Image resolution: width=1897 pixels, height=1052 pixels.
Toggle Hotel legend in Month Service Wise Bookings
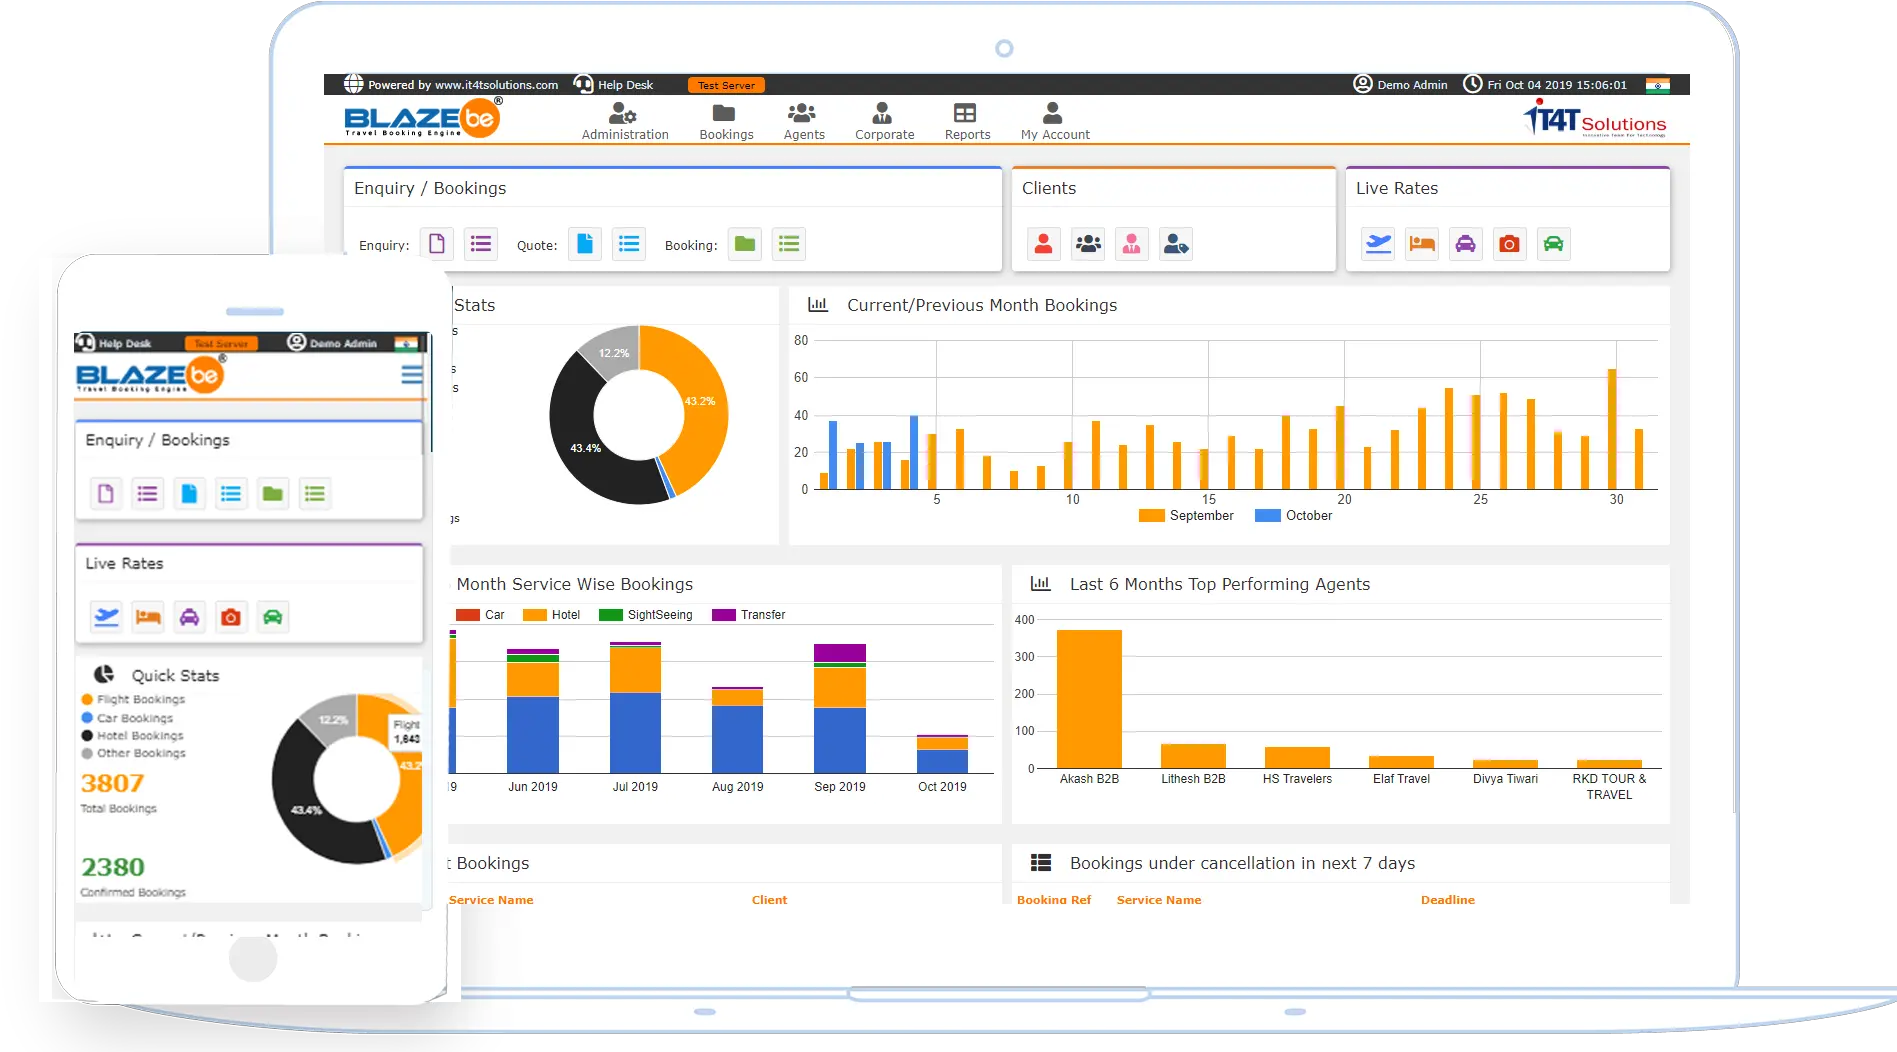tap(551, 615)
